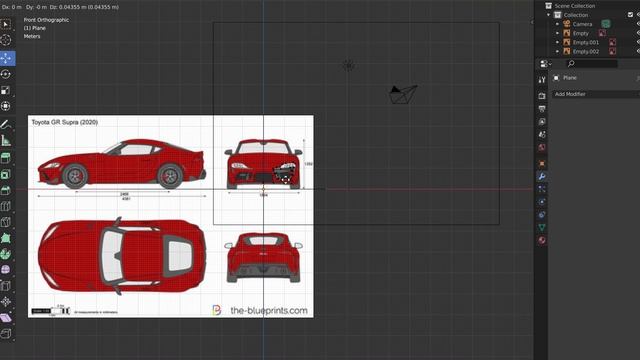Image resolution: width=640 pixels, height=360 pixels.
Task: Open the Properties editor type dropdown
Action: coord(546,64)
